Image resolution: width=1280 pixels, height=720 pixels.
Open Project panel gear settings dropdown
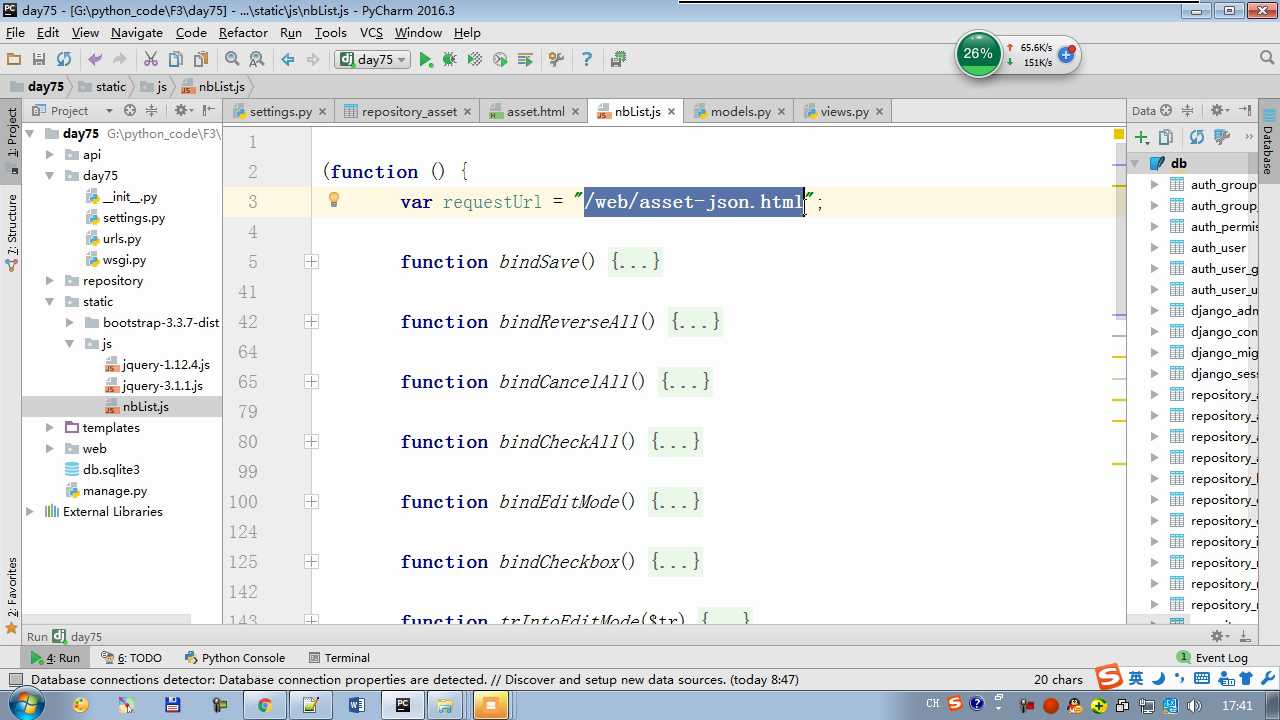[x=183, y=111]
